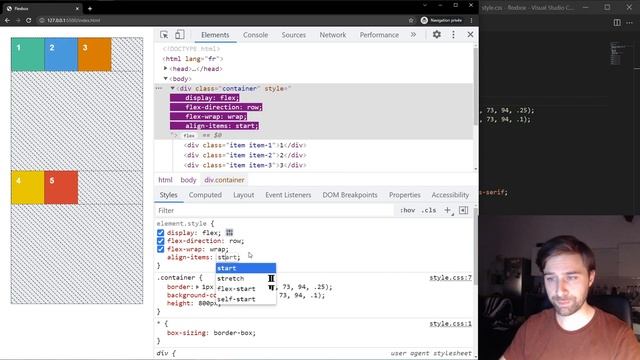Toggle the display: flex checkbox
The image size is (640, 360).
click(160, 233)
